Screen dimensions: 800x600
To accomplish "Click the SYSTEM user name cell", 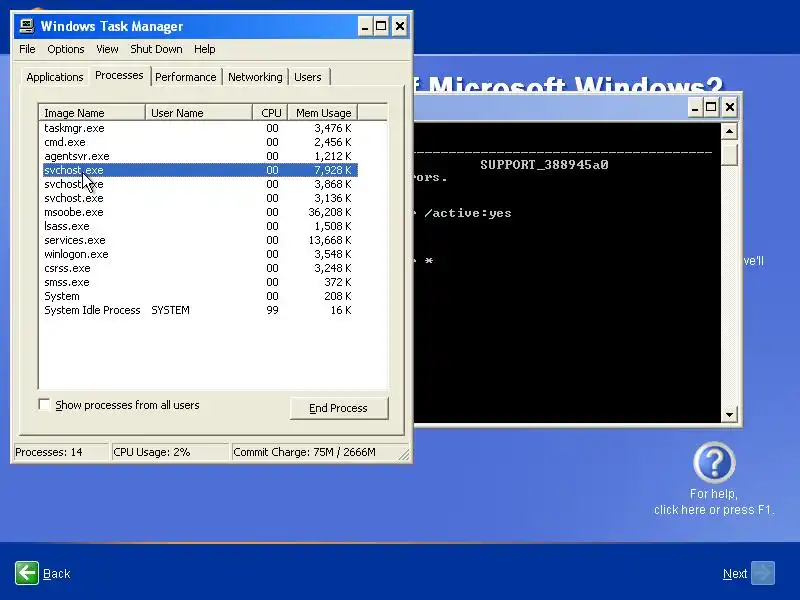I will tap(170, 310).
